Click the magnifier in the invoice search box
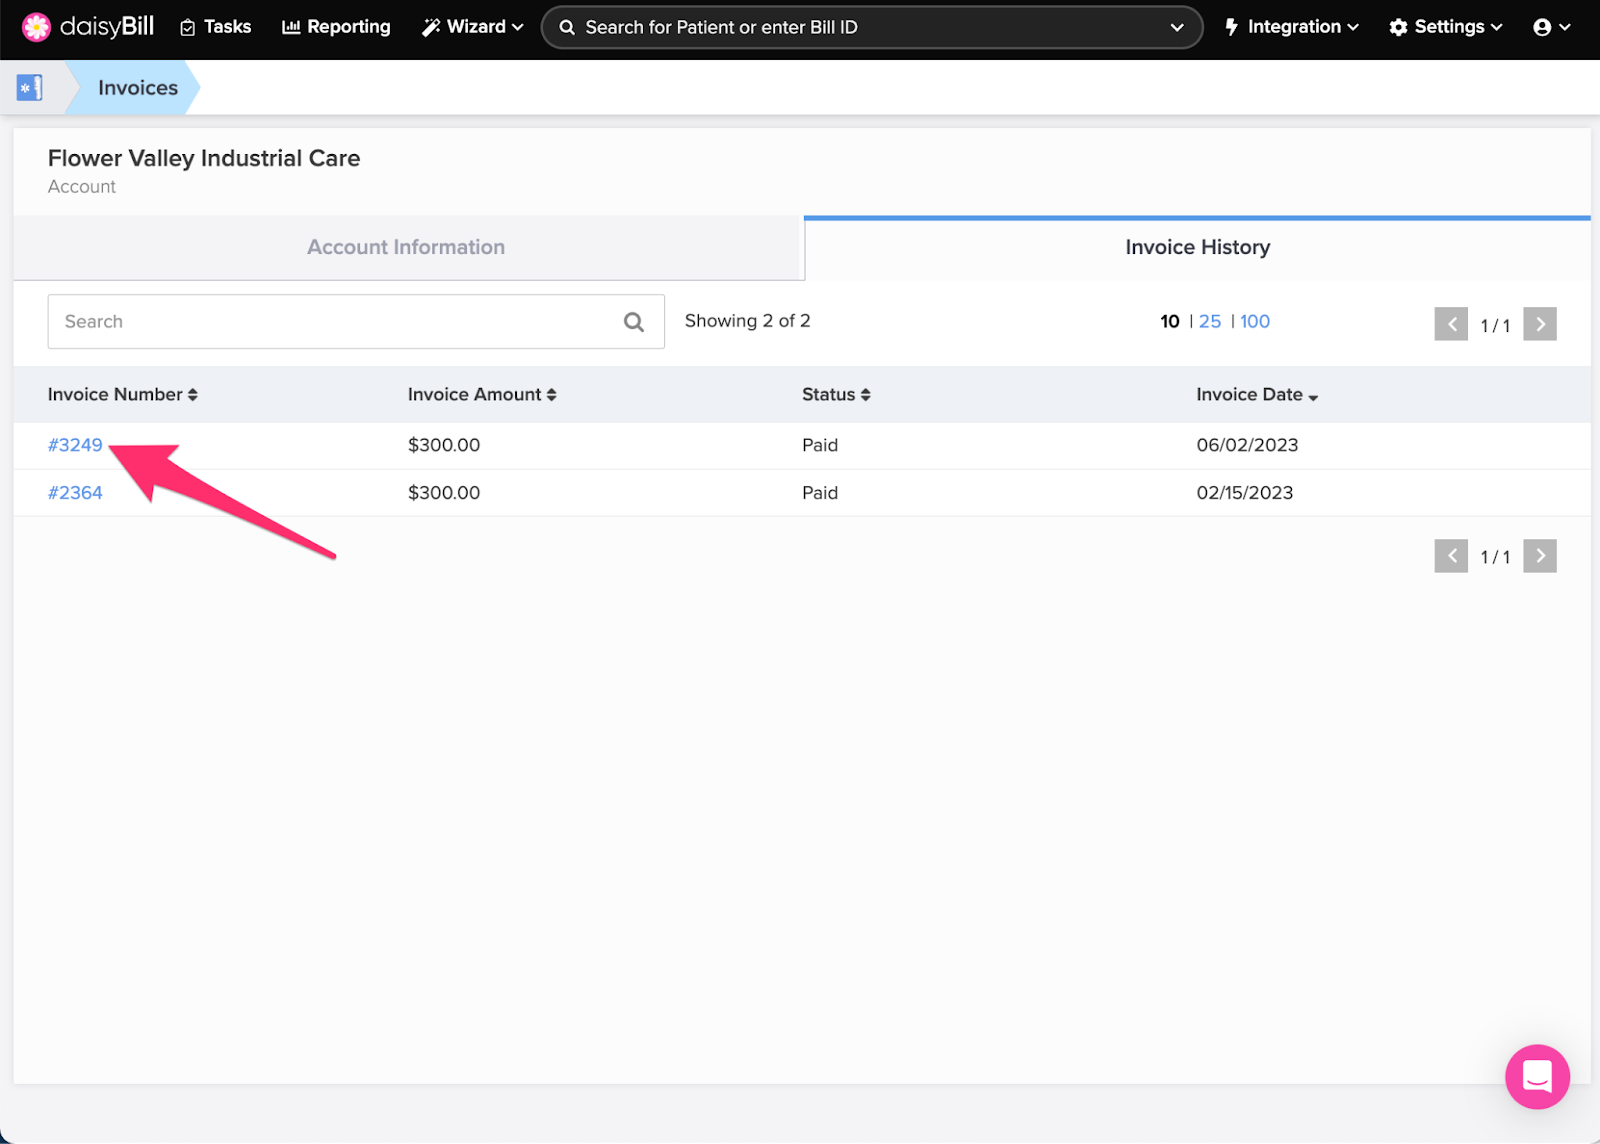This screenshot has width=1600, height=1144. [634, 321]
